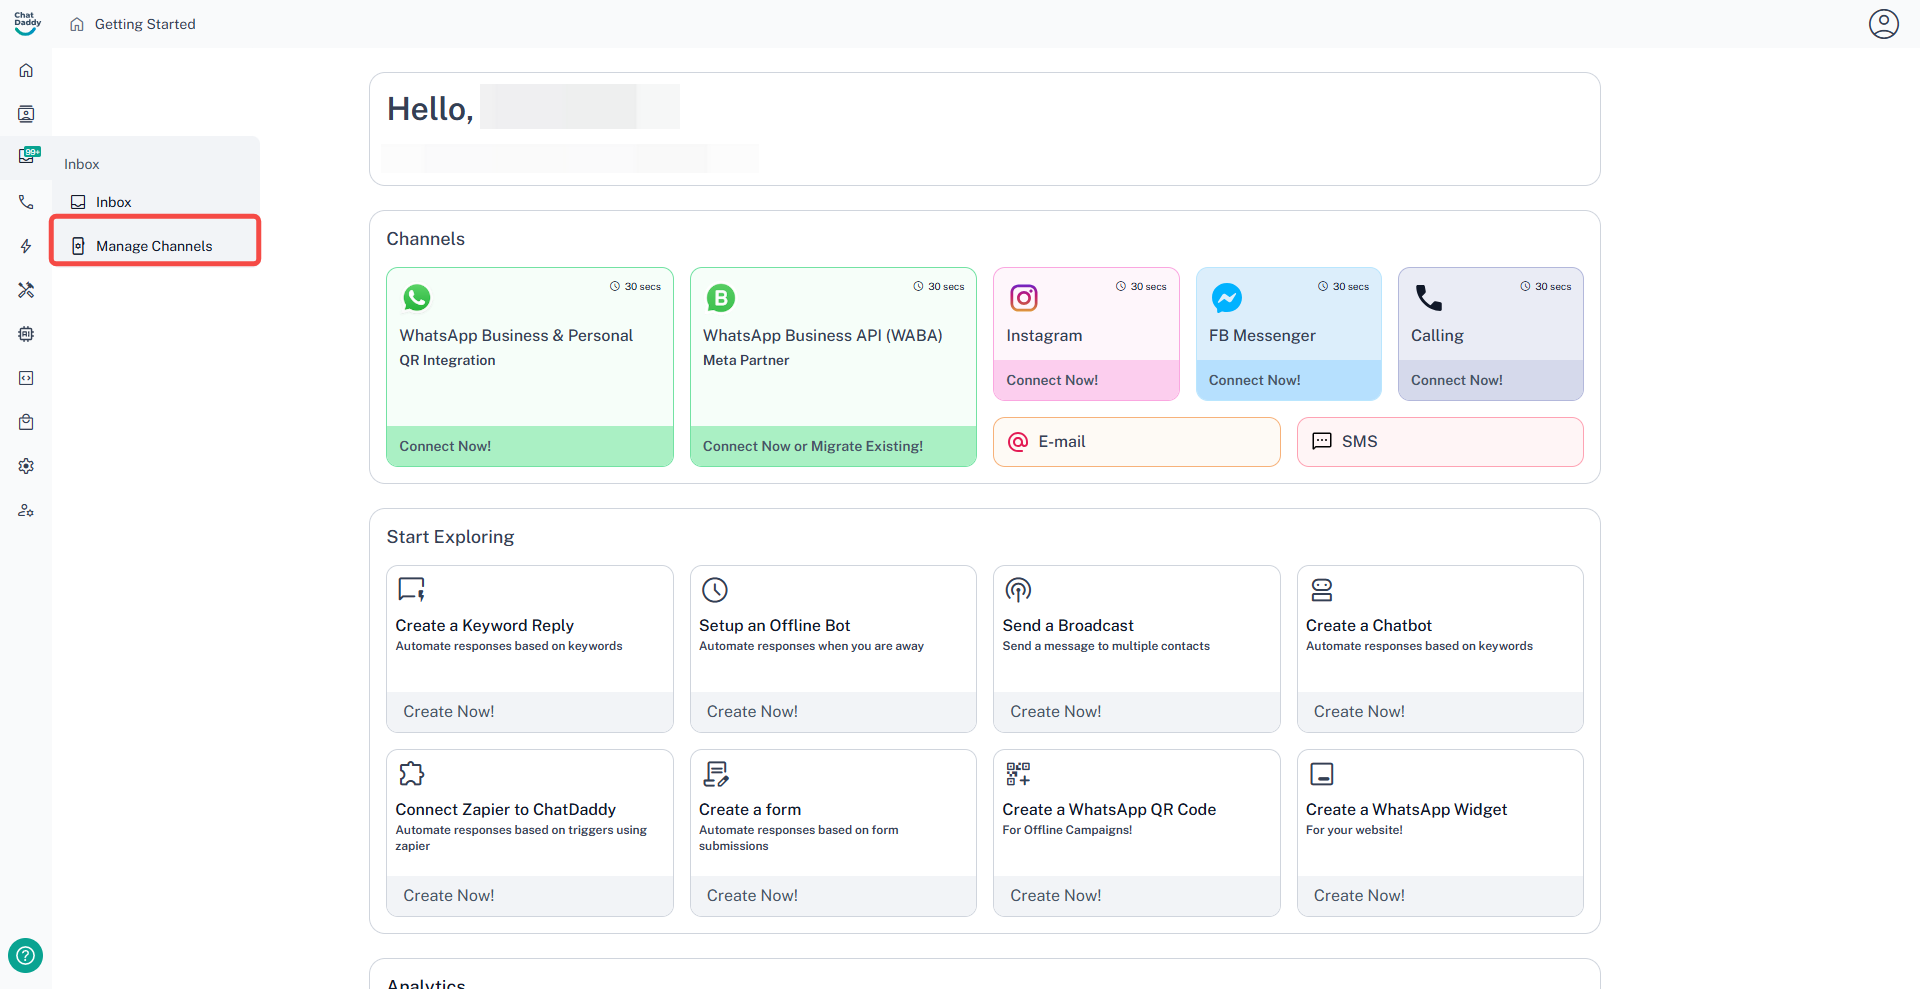This screenshot has height=989, width=1920.
Task: Open the Settings gear sidebar icon
Action: (26, 466)
